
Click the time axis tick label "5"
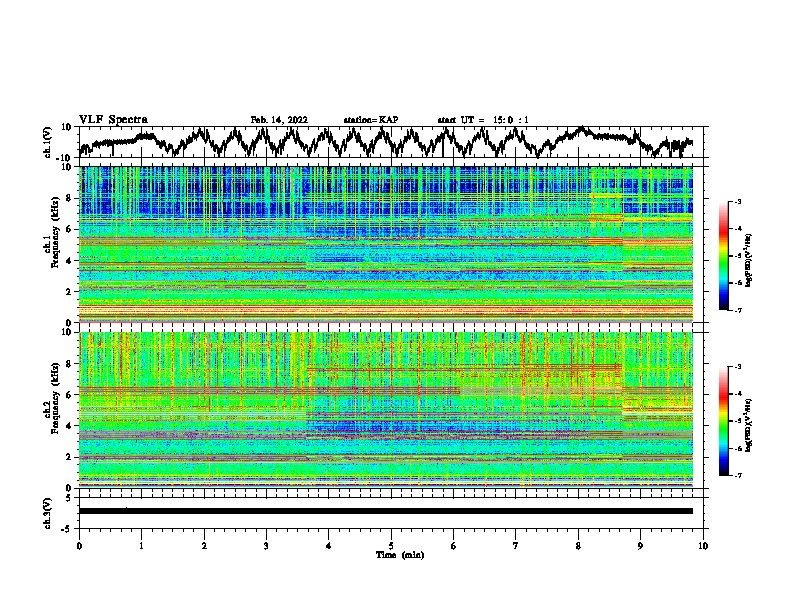point(391,546)
